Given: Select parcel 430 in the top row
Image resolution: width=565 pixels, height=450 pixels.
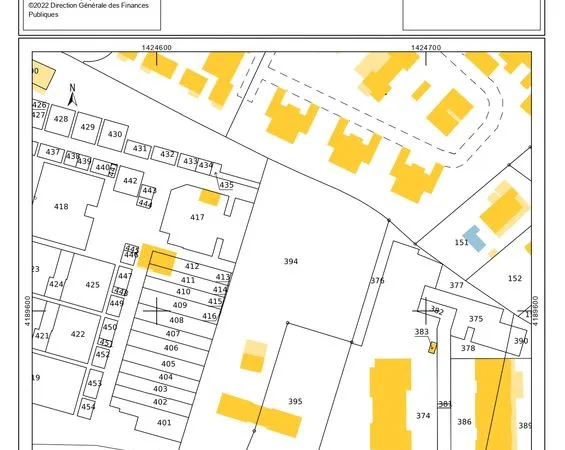Looking at the screenshot, I should pos(115,134).
